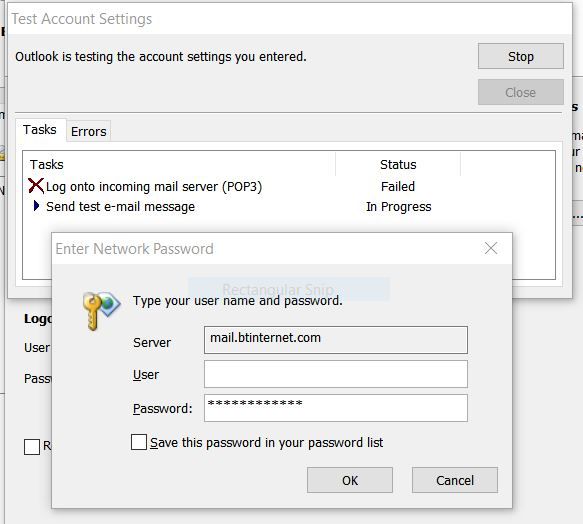Click the in-progress arrow marker icon
583x524 pixels.
pyautogui.click(x=36, y=206)
